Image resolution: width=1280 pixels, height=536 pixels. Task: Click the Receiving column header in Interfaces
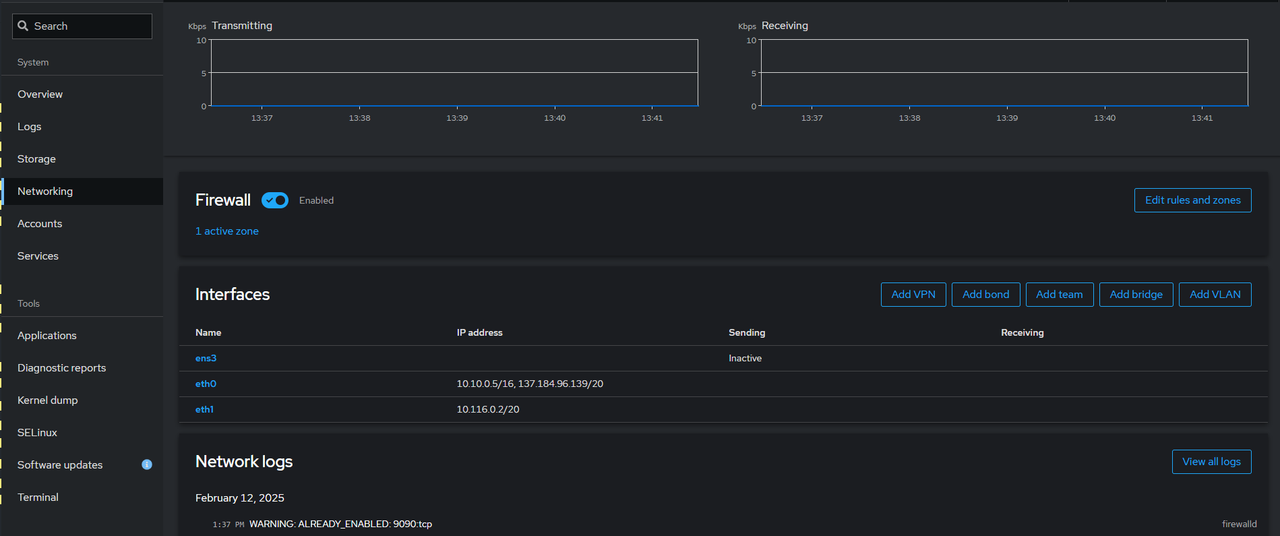(1022, 333)
